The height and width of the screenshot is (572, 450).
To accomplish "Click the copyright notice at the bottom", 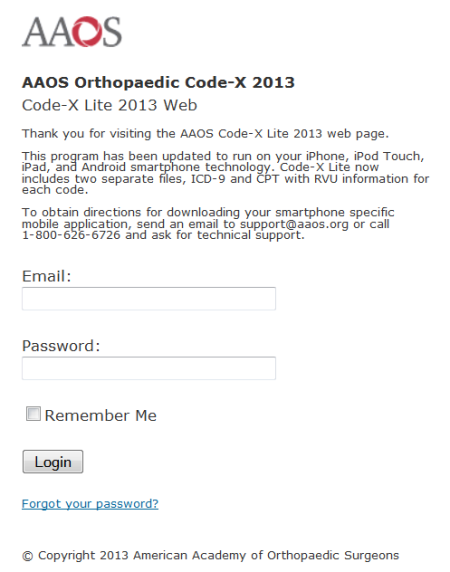I will [210, 555].
